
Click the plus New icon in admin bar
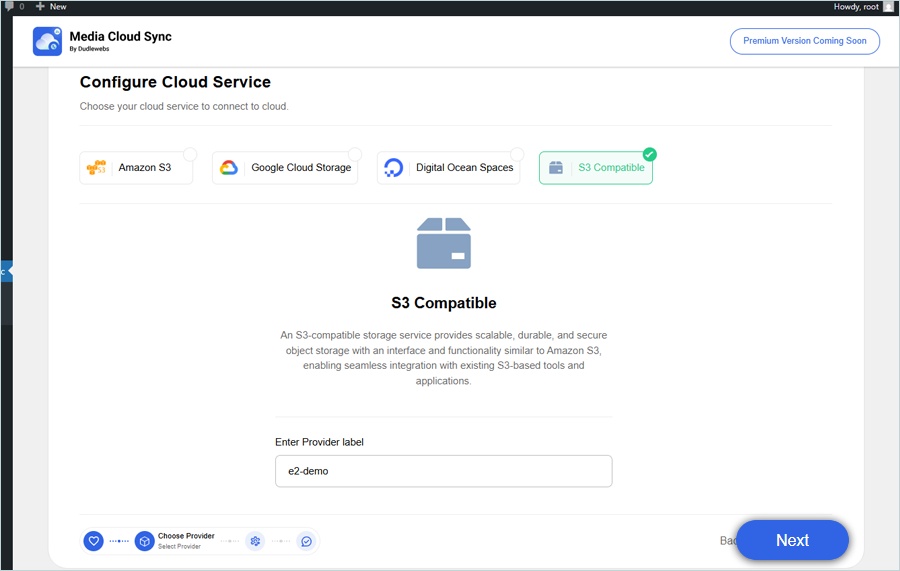pyautogui.click(x=40, y=6)
